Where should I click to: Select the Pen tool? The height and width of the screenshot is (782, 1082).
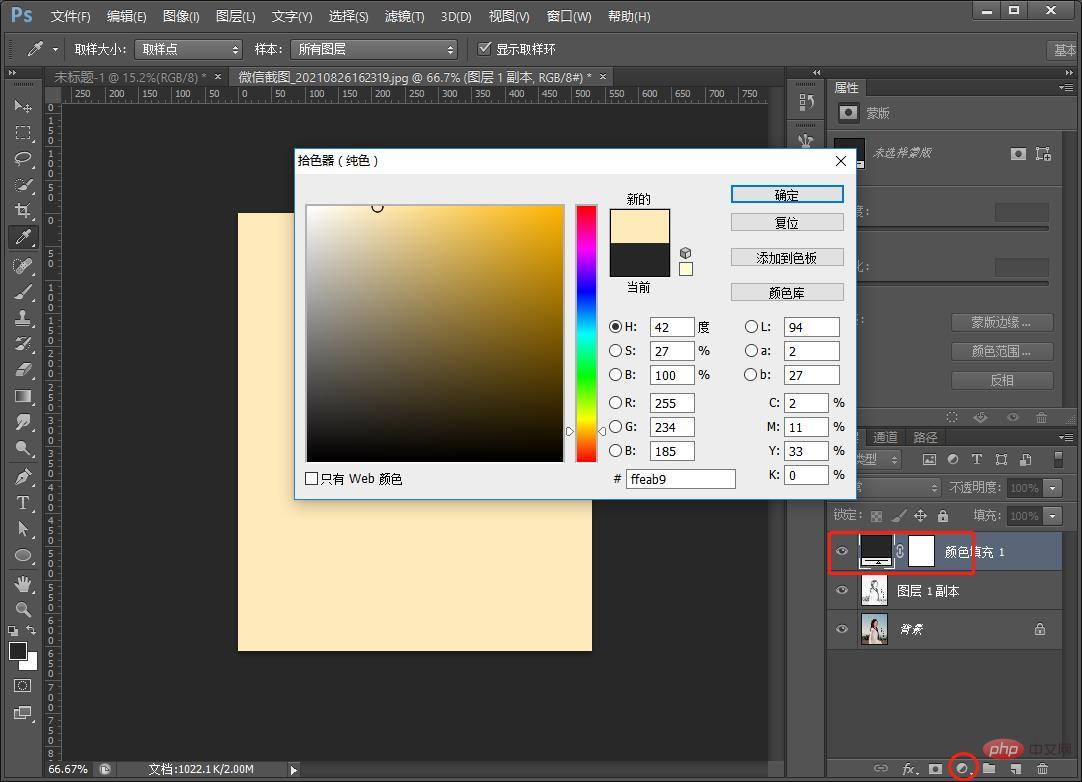click(x=23, y=477)
